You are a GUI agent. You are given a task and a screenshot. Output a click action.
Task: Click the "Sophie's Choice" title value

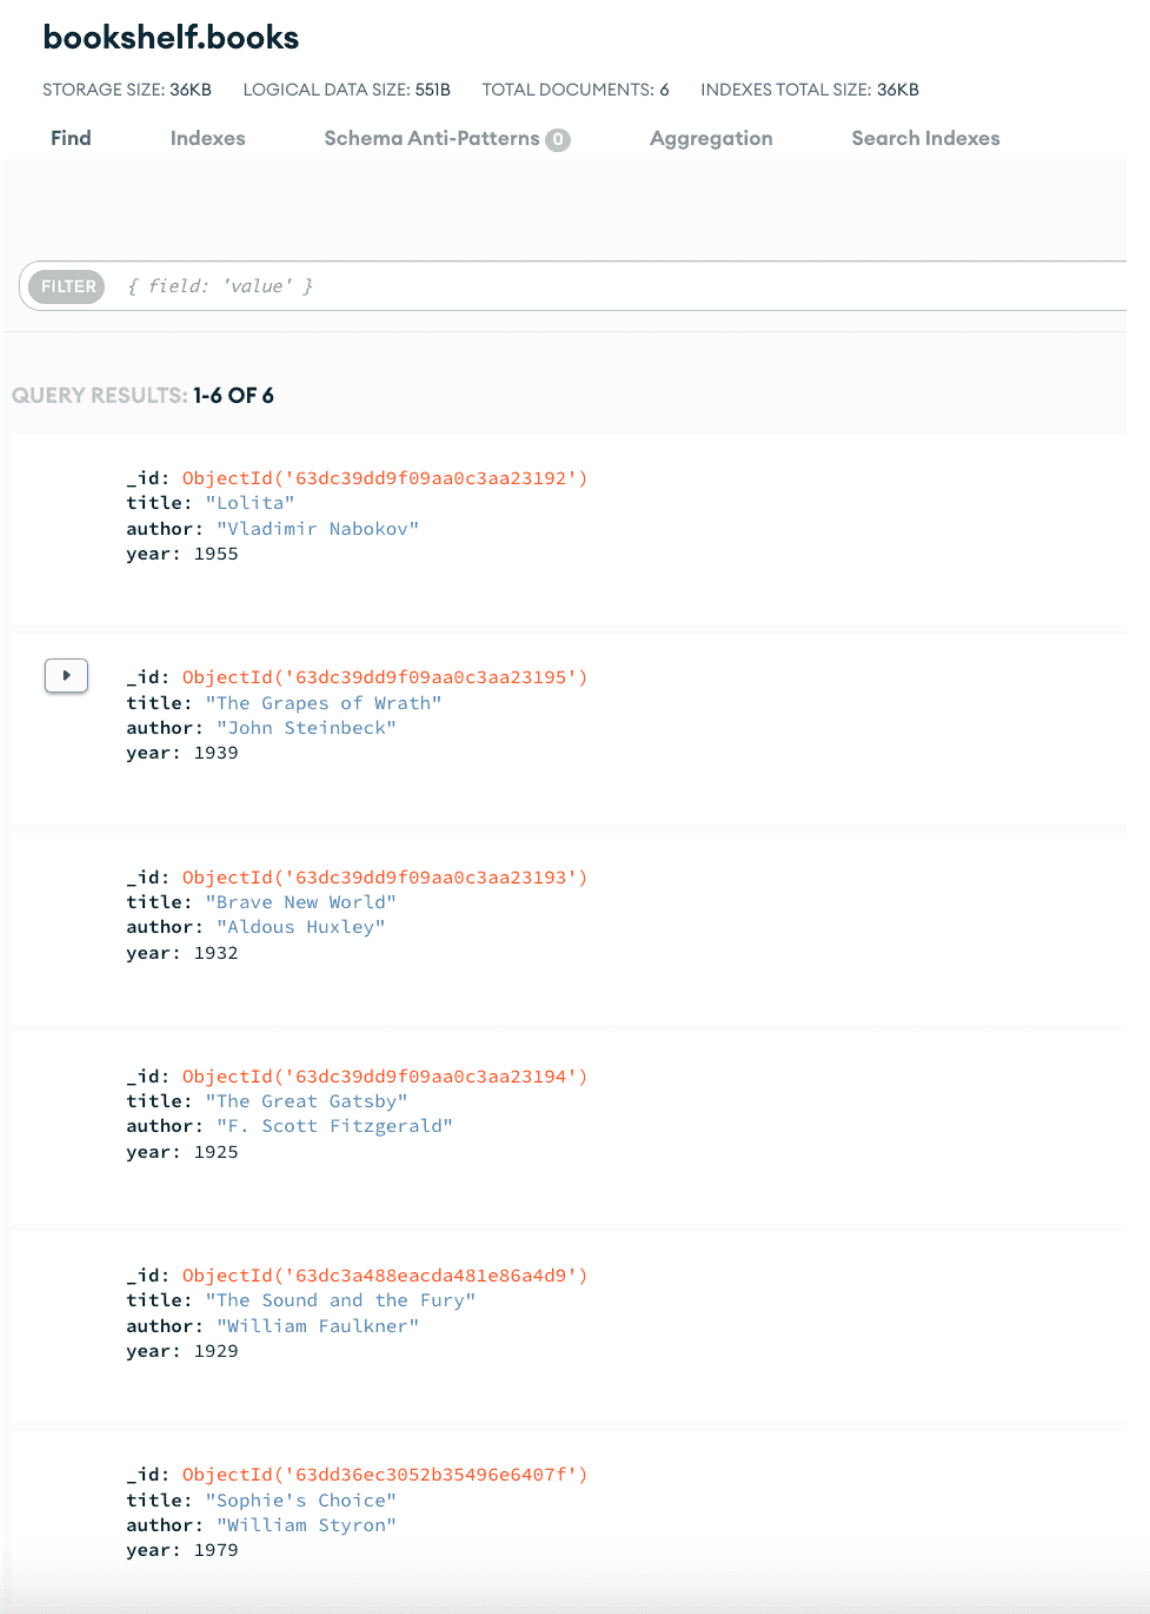[300, 1500]
